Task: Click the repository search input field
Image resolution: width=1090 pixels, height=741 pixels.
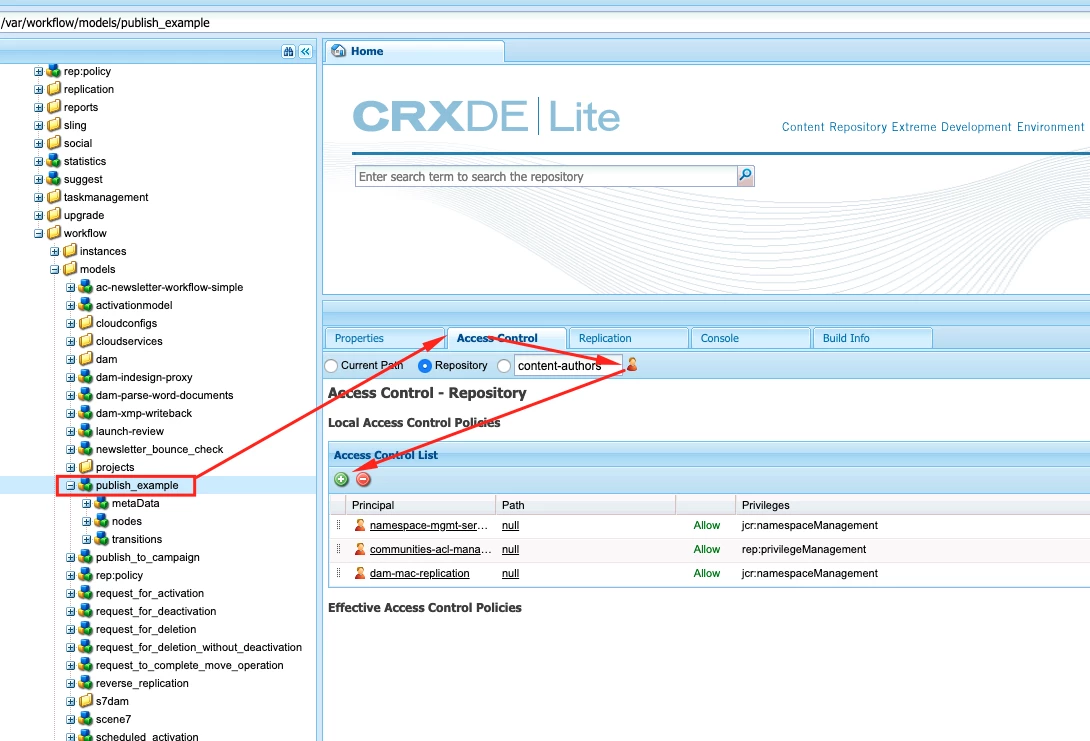Action: (x=546, y=177)
